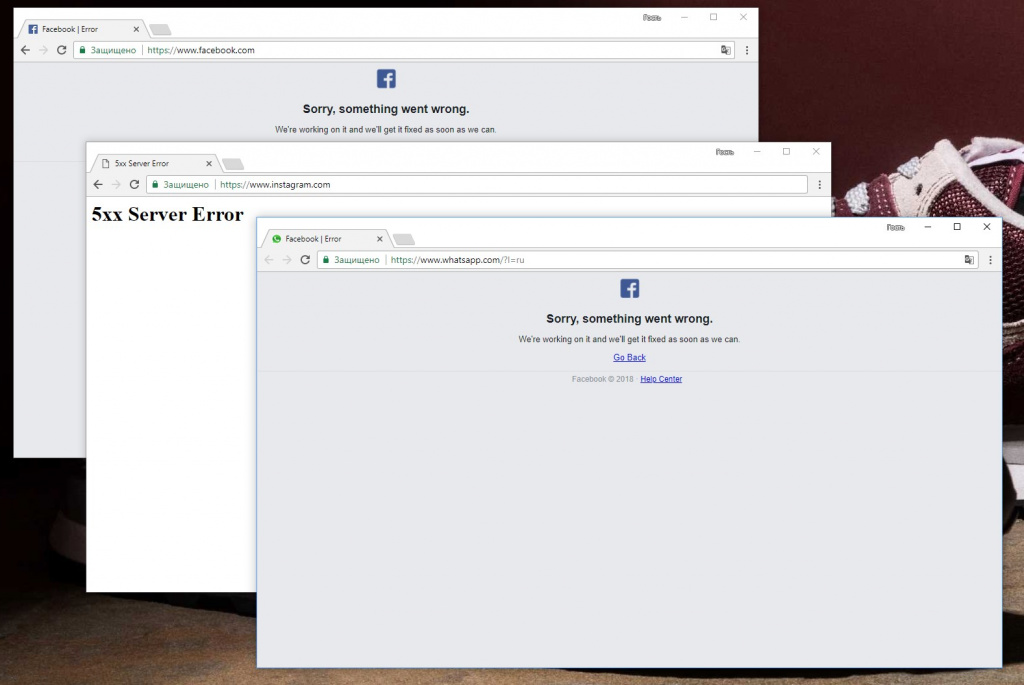The height and width of the screenshot is (685, 1024).
Task: Click Facebook logo on whatsapp.com error page
Action: click(x=630, y=289)
